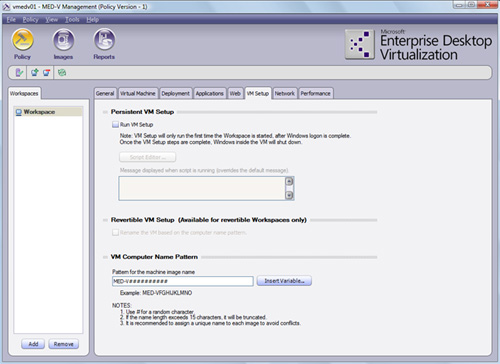Screen dimensions: 500x364
Task: Switch to the Network tab
Action: tap(285, 94)
